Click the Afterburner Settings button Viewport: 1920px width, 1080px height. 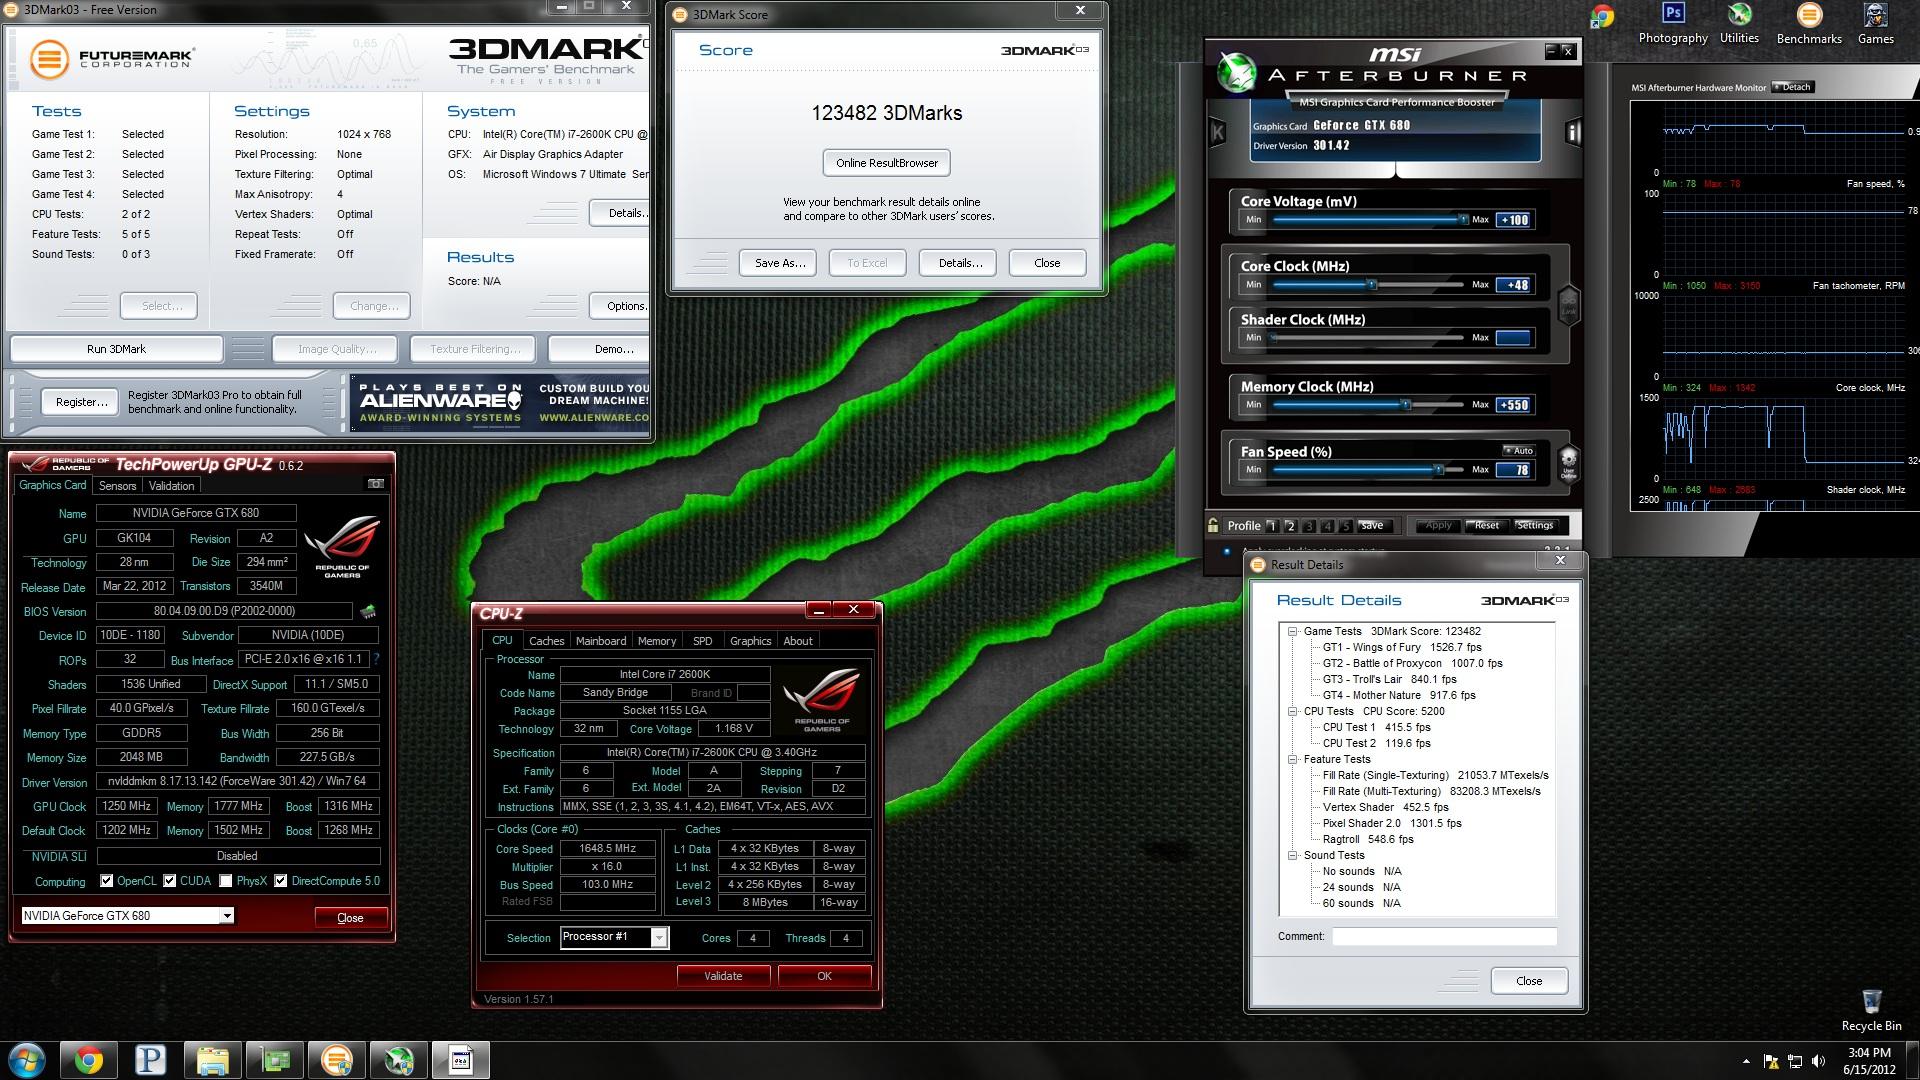point(1534,525)
